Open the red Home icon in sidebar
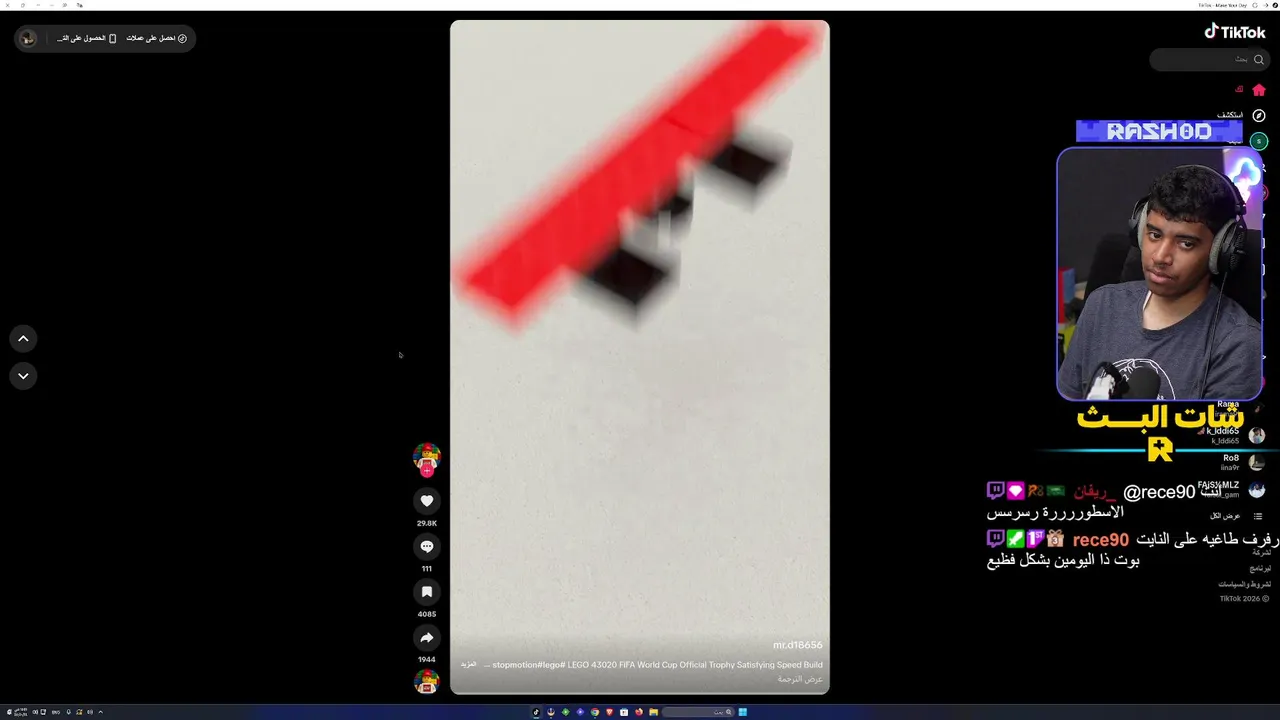The height and width of the screenshot is (720, 1280). 1259,90
